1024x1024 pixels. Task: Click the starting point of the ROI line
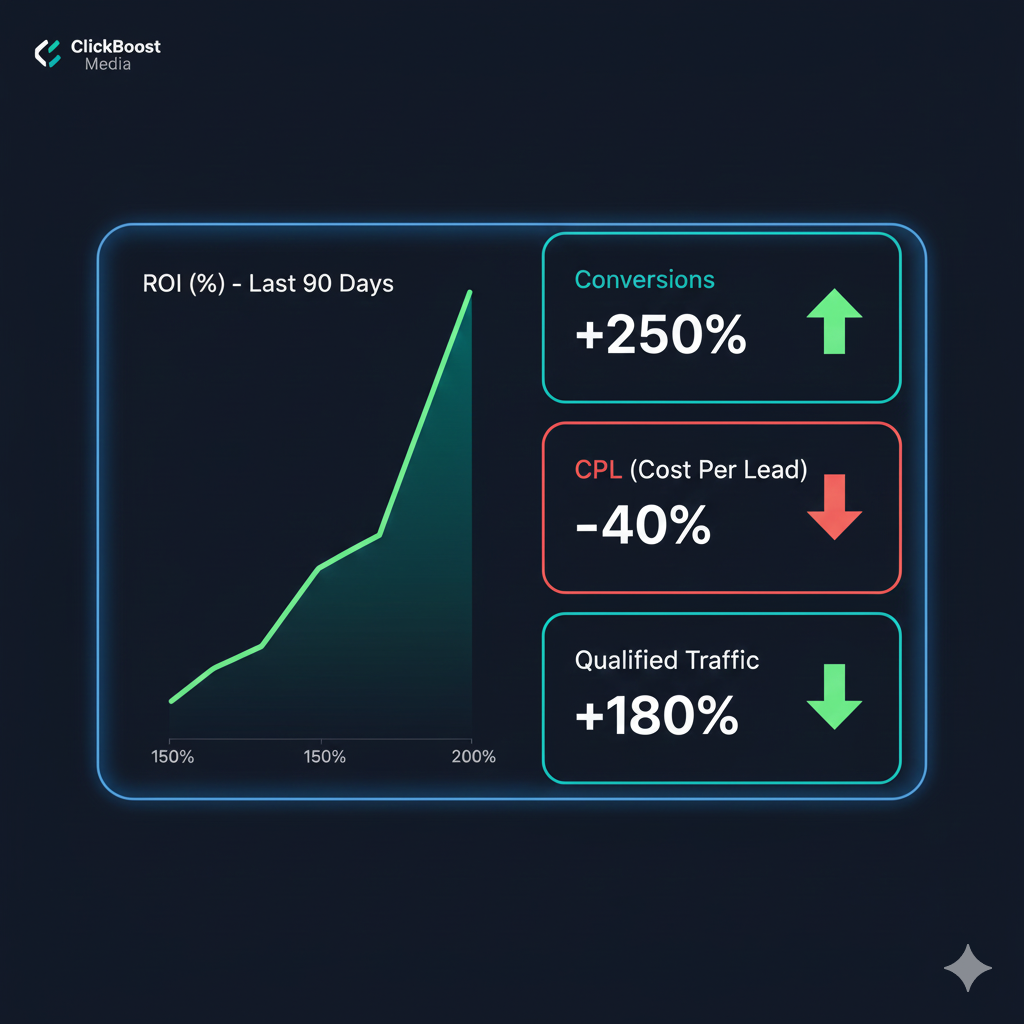pos(172,701)
